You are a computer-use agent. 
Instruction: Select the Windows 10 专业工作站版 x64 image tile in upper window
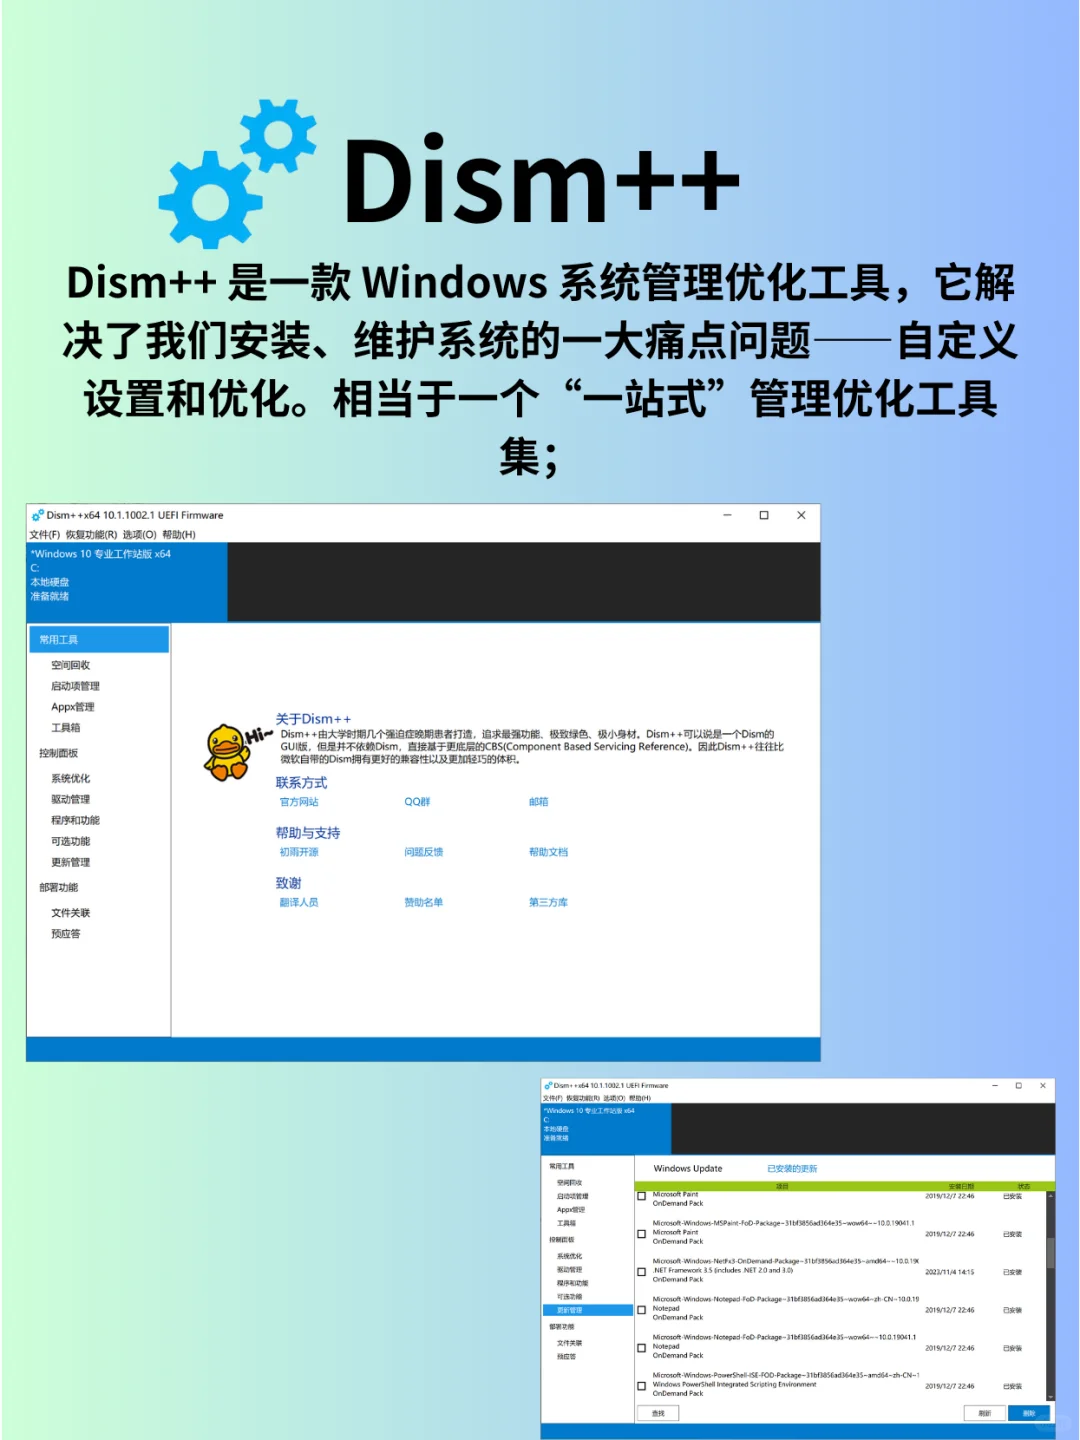(127, 582)
